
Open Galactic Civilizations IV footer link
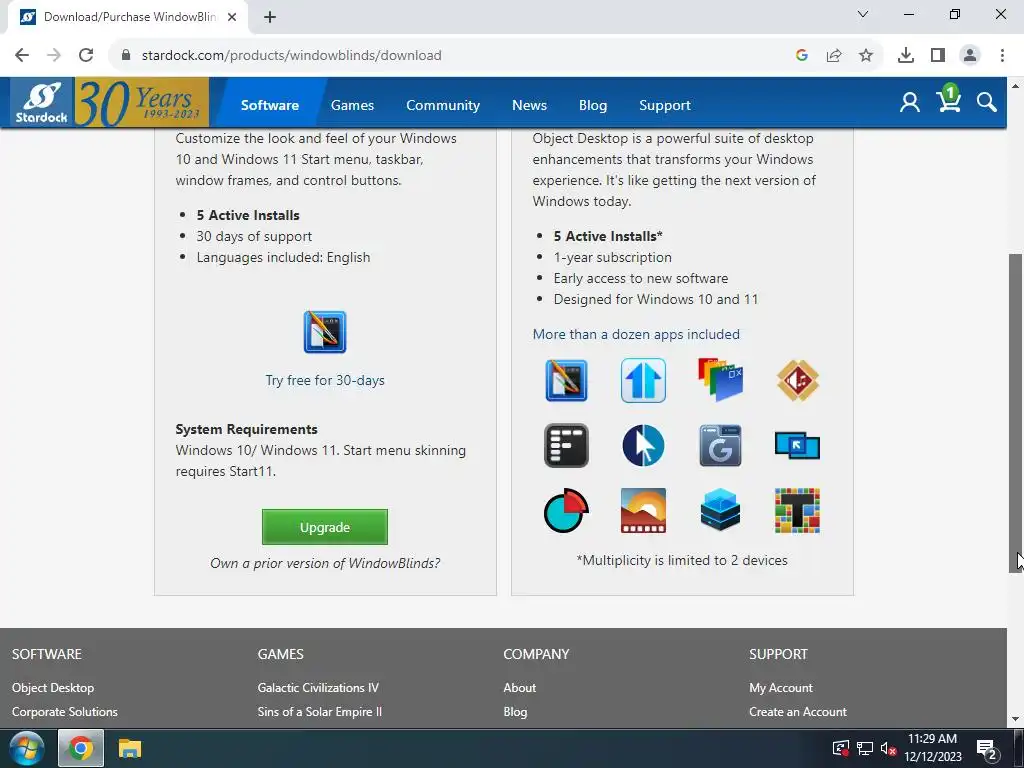318,688
